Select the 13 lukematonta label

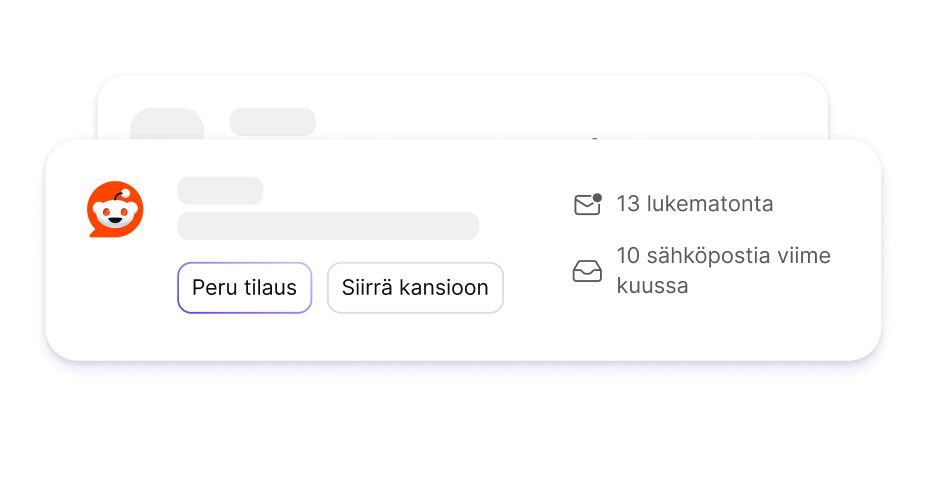pyautogui.click(x=695, y=204)
